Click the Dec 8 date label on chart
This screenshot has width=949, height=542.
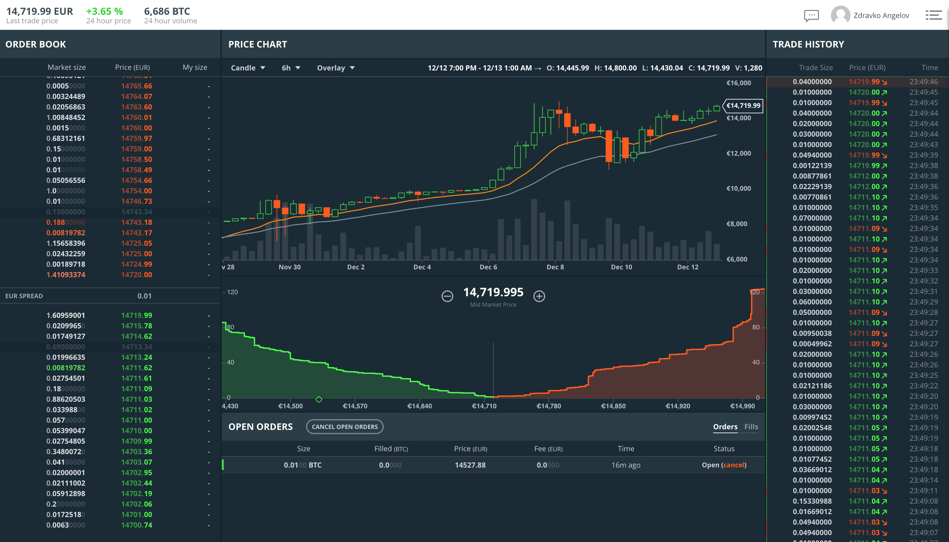(x=555, y=267)
